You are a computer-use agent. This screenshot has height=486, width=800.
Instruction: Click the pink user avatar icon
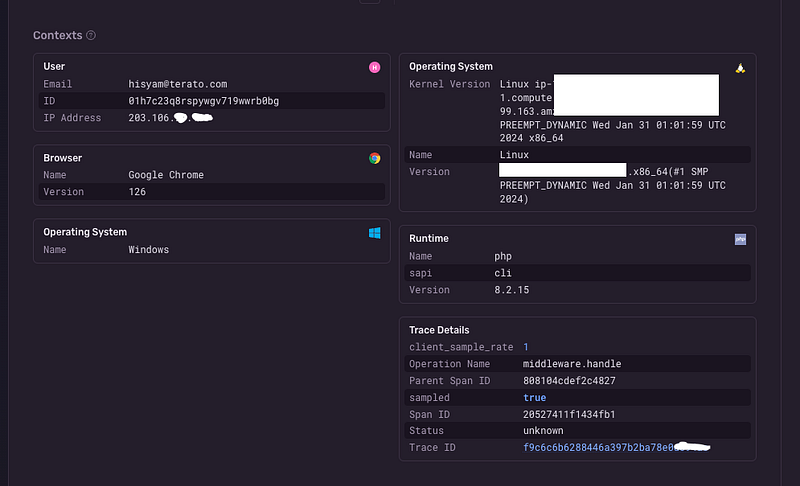tap(374, 67)
